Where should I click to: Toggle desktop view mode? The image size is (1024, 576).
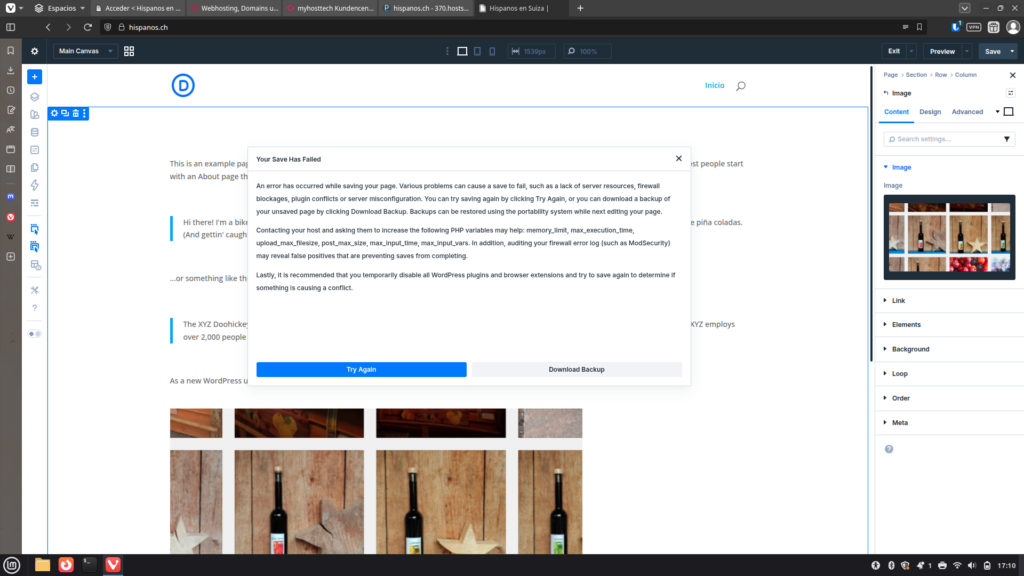462,51
